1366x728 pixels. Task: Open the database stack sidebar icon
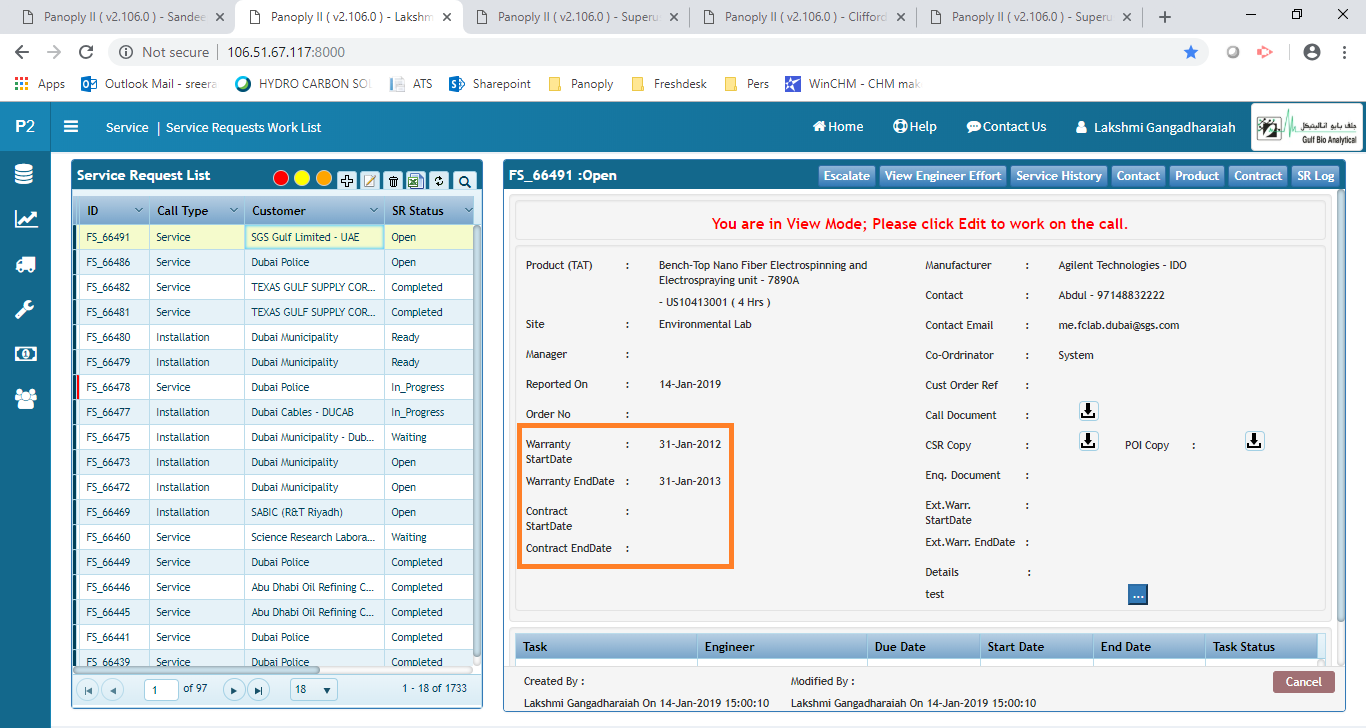pyautogui.click(x=25, y=175)
